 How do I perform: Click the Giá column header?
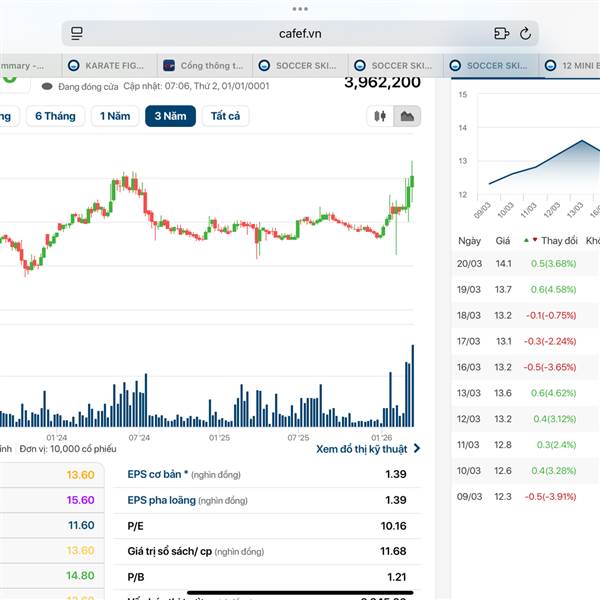[x=503, y=241]
